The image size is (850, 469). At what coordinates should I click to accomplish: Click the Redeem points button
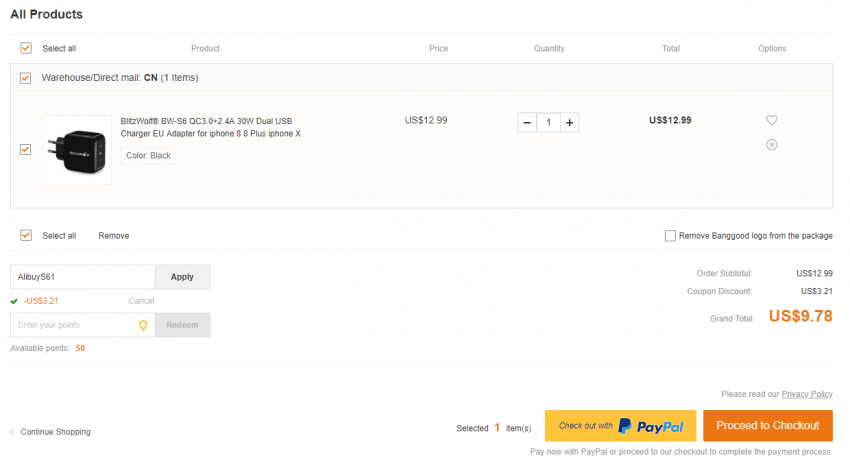coord(182,325)
